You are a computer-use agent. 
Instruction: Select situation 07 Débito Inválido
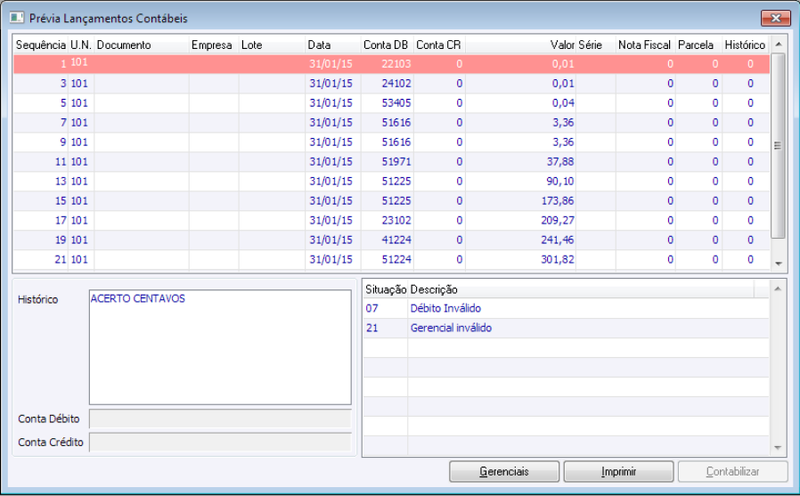pyautogui.click(x=566, y=308)
